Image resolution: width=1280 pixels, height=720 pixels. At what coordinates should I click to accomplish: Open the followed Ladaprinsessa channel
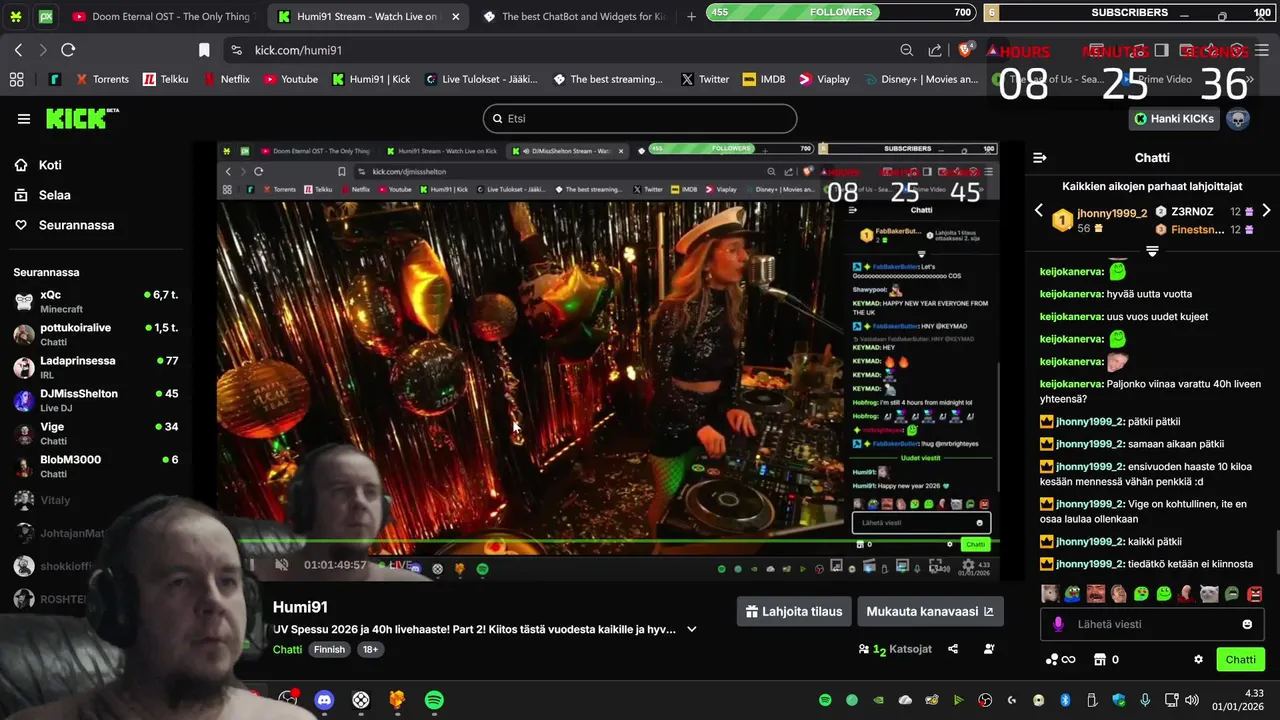96,367
